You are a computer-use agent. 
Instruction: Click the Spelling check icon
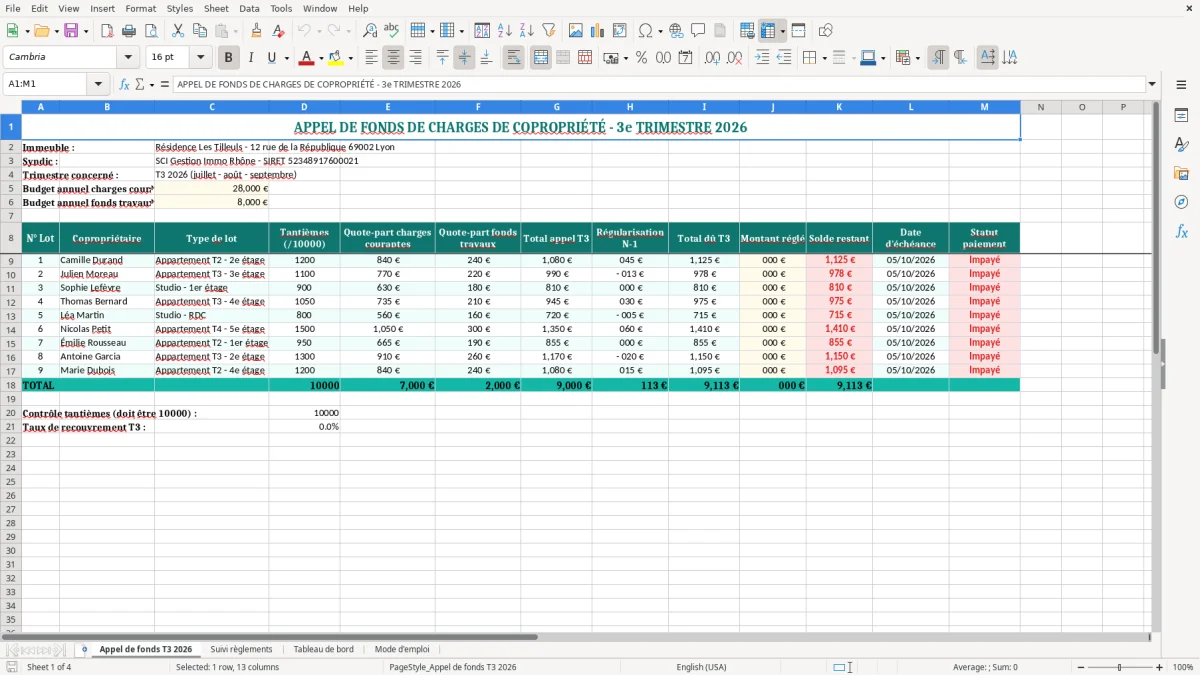(x=391, y=31)
